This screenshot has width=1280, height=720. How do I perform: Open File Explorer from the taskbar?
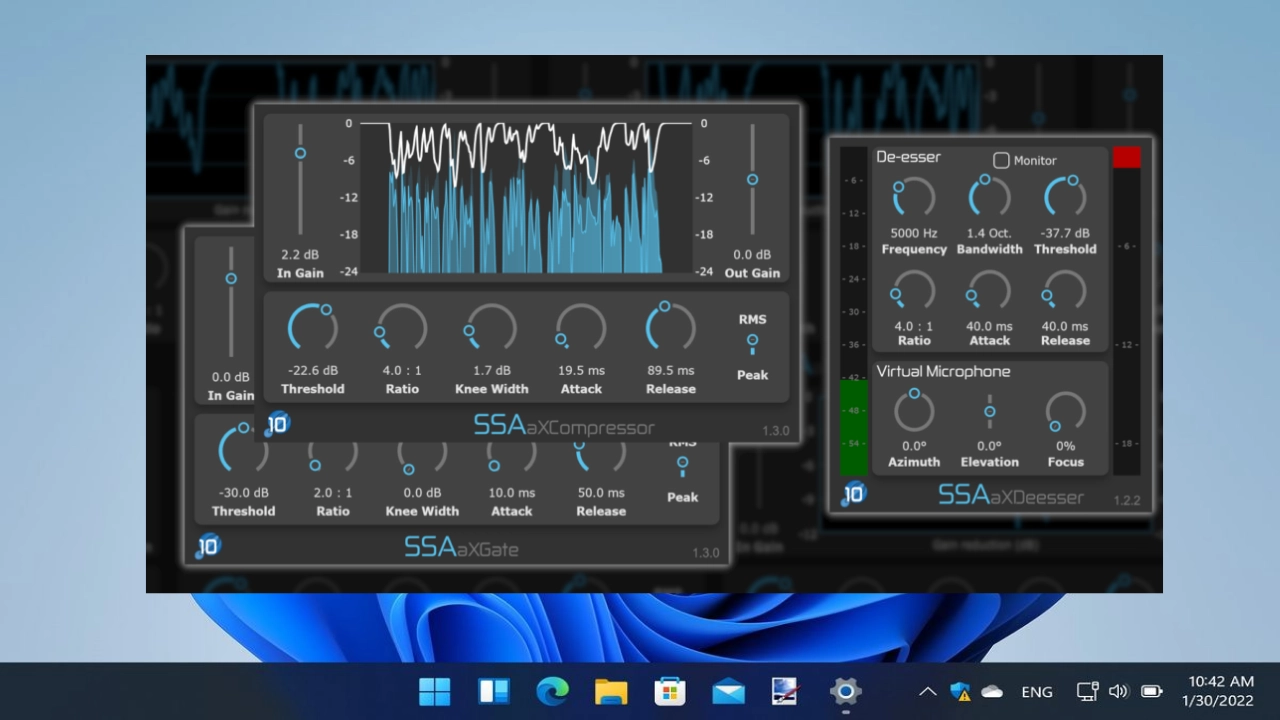(x=611, y=691)
